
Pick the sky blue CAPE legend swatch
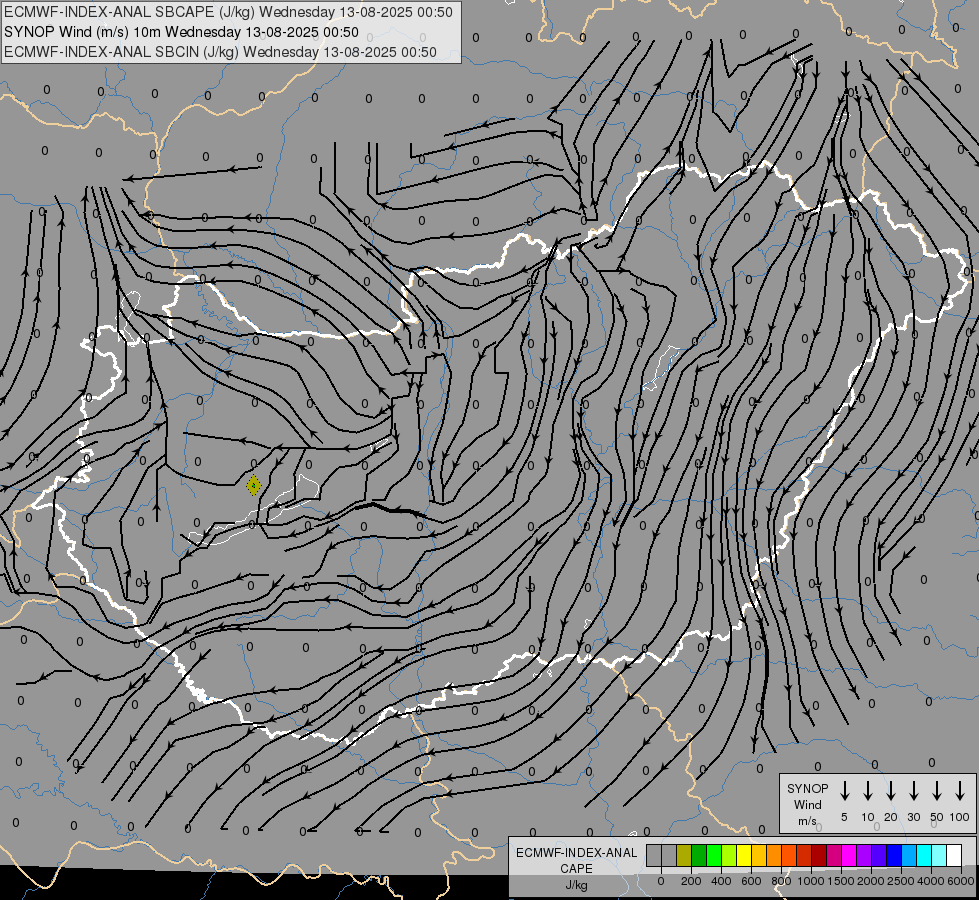[x=909, y=855]
